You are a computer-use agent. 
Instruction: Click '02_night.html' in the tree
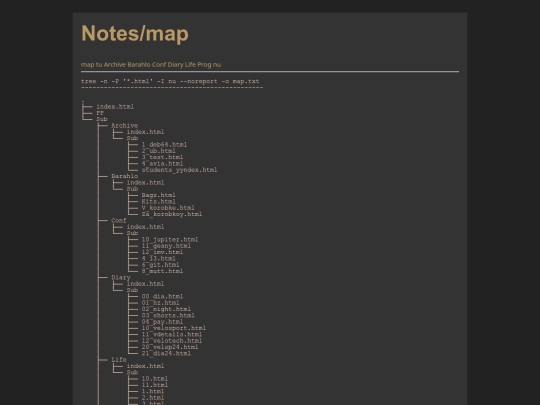(x=166, y=309)
